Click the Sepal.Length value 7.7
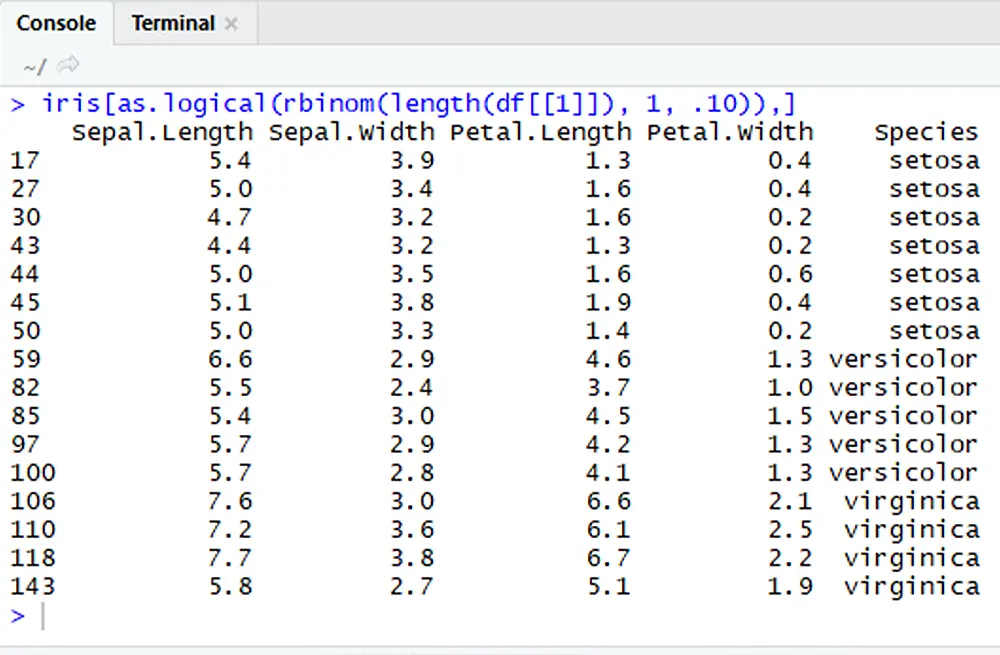Viewport: 1000px width, 655px height. tap(230, 557)
